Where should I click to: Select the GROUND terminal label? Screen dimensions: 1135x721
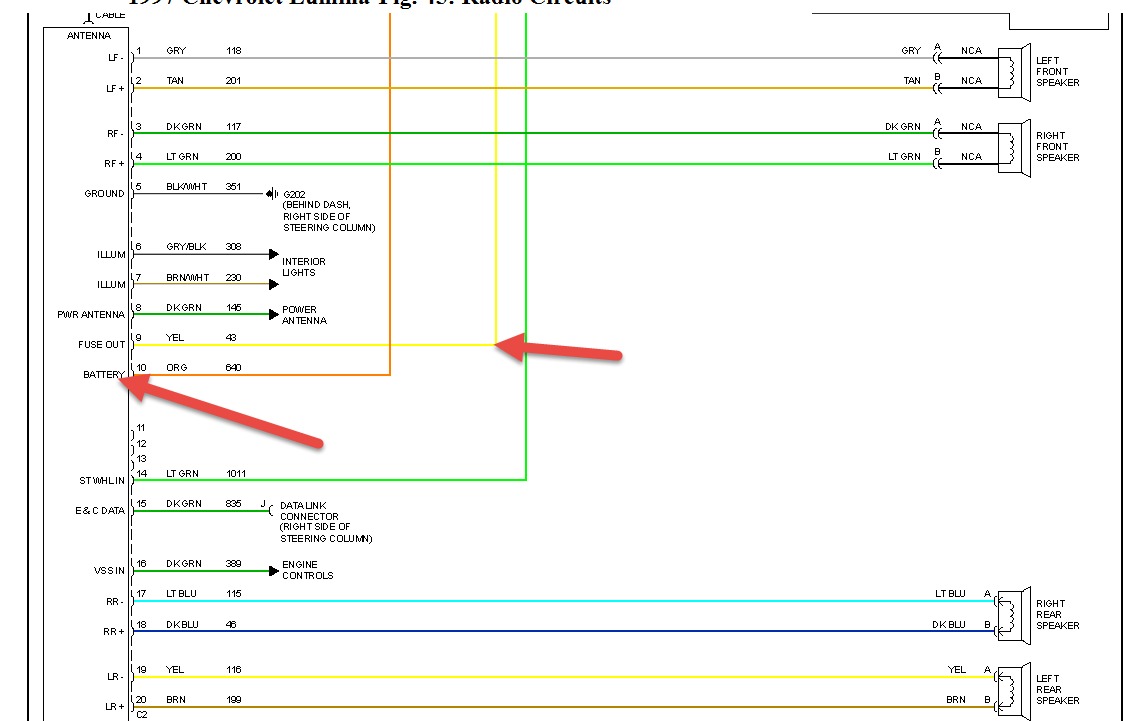point(104,193)
